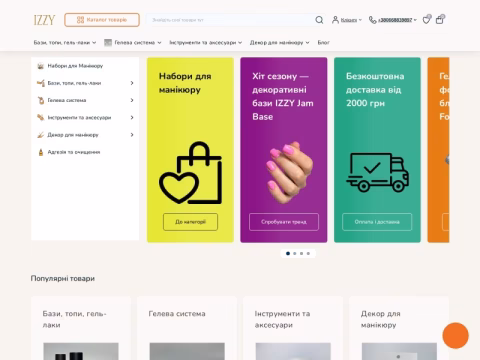Click the sidebar Бази, топи, гель-лаки icon
The height and width of the screenshot is (360, 480).
pyautogui.click(x=41, y=83)
